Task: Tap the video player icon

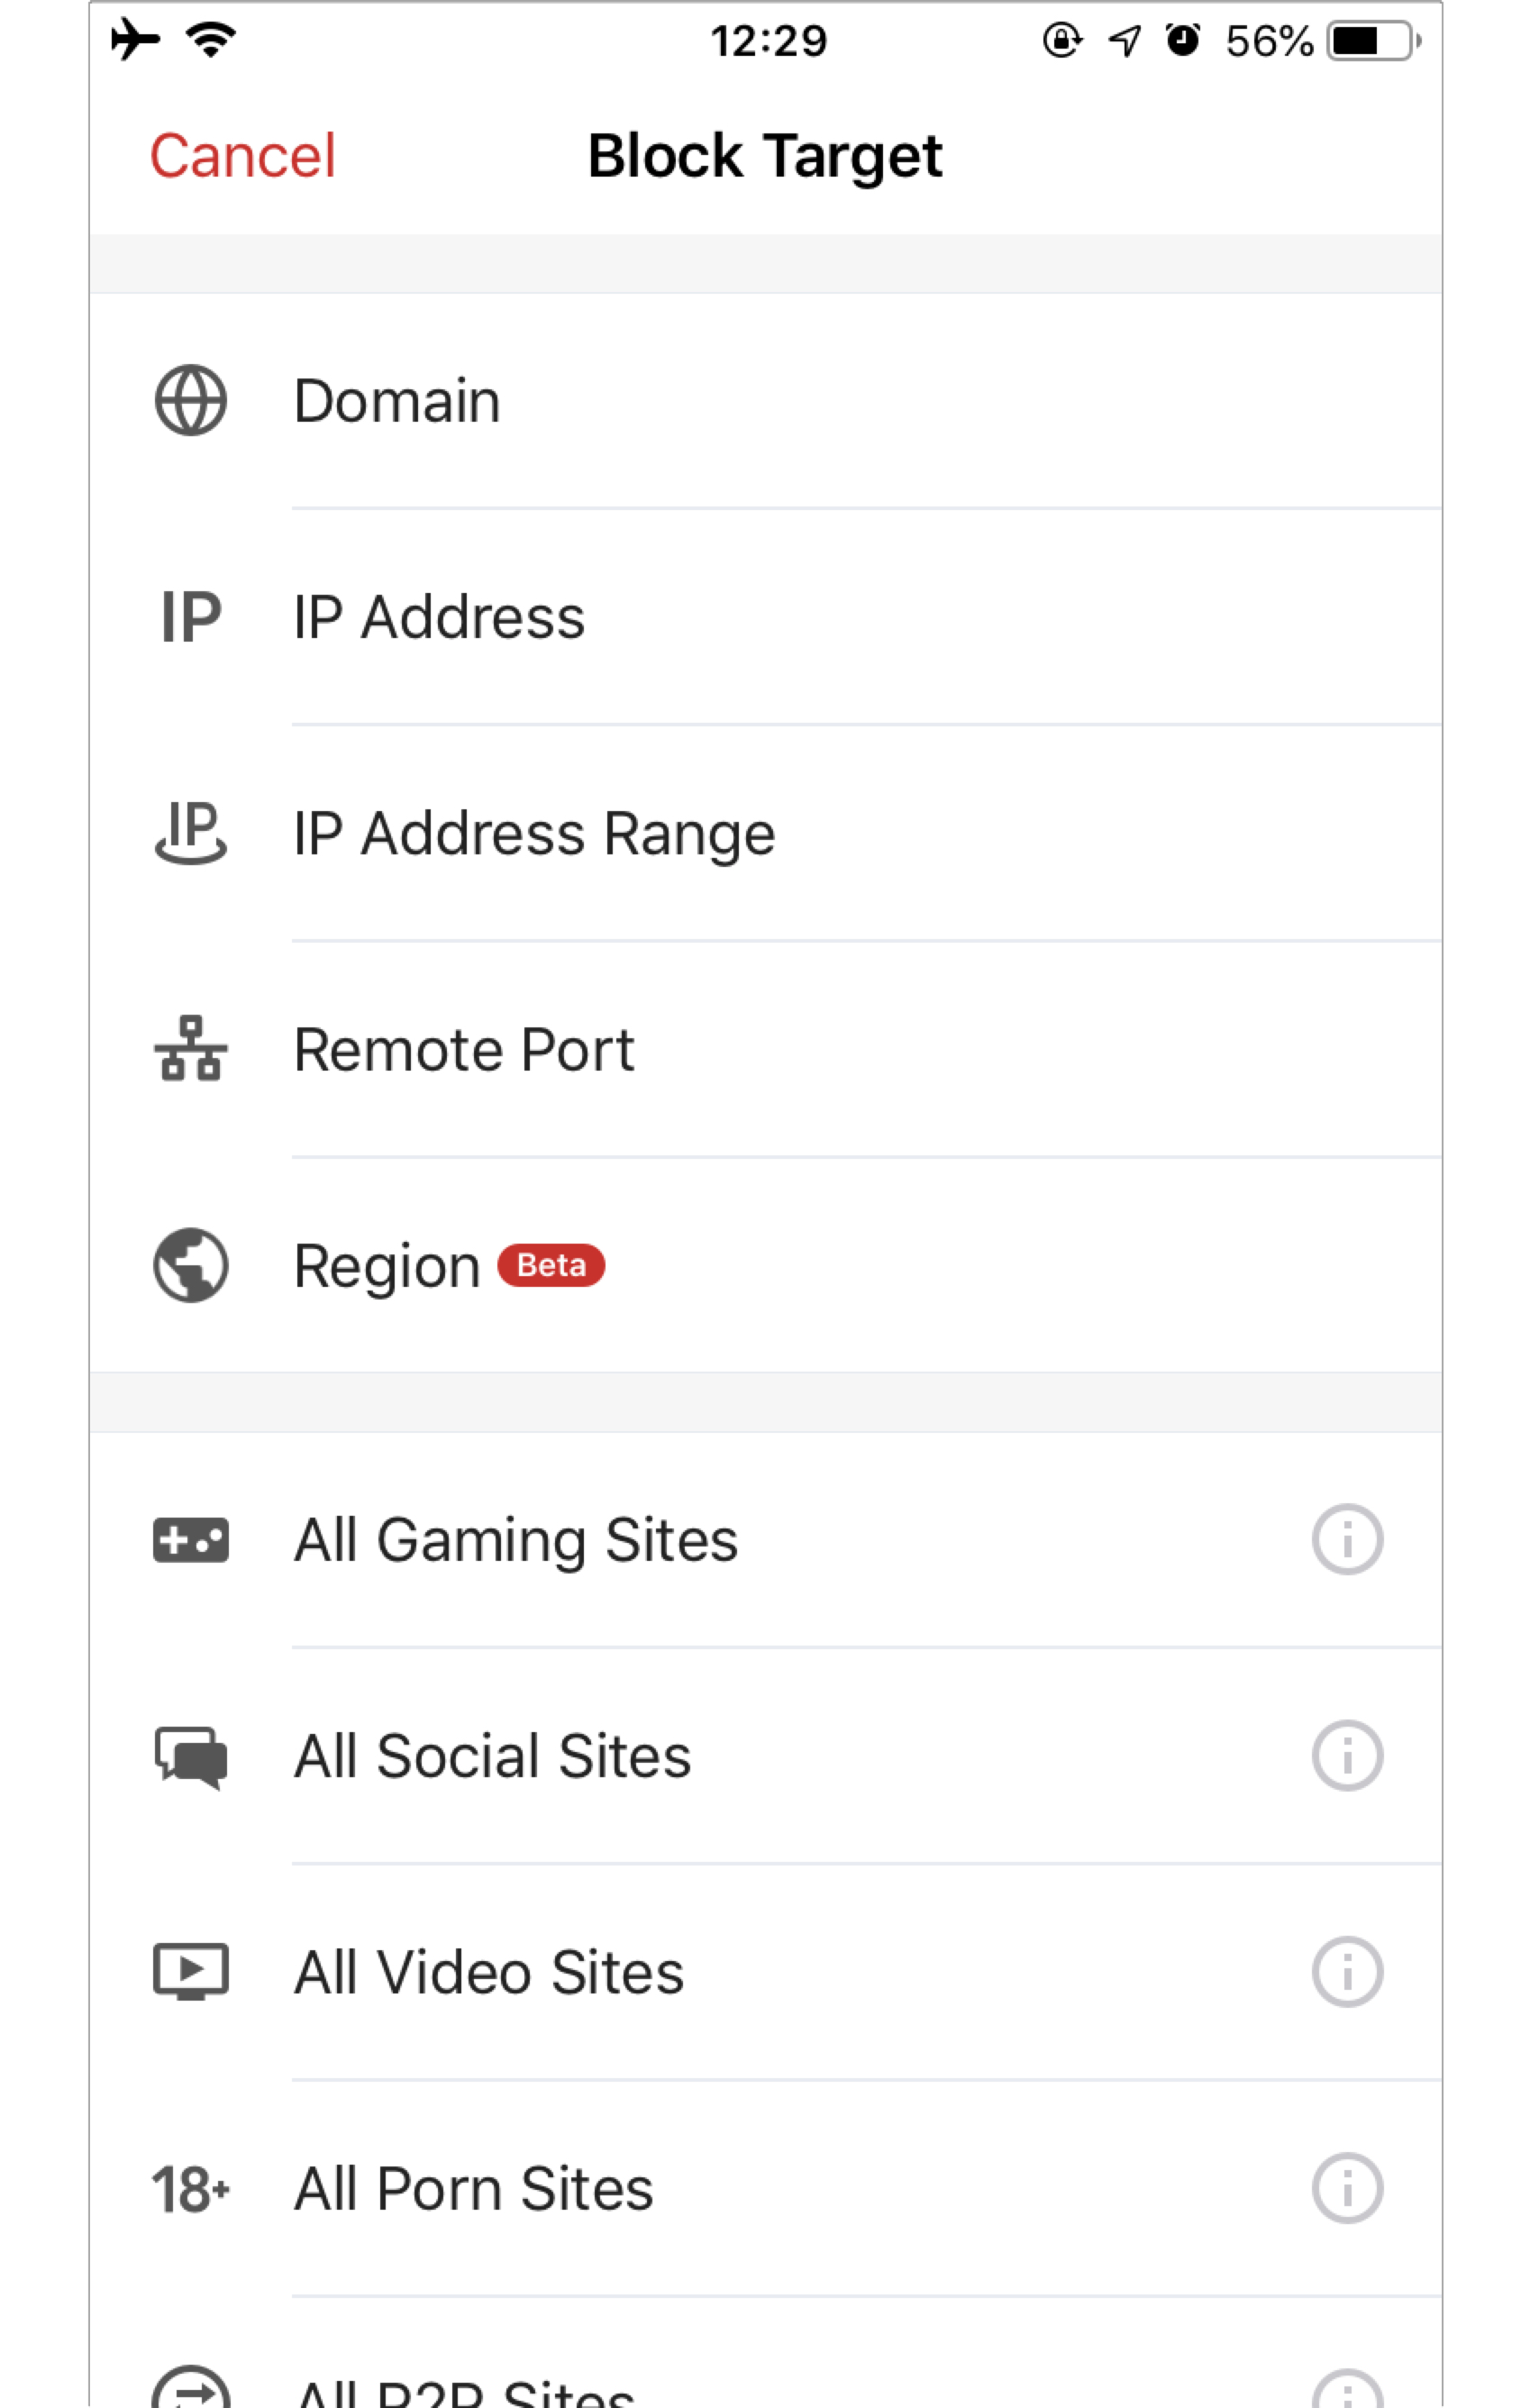Action: pos(190,1972)
